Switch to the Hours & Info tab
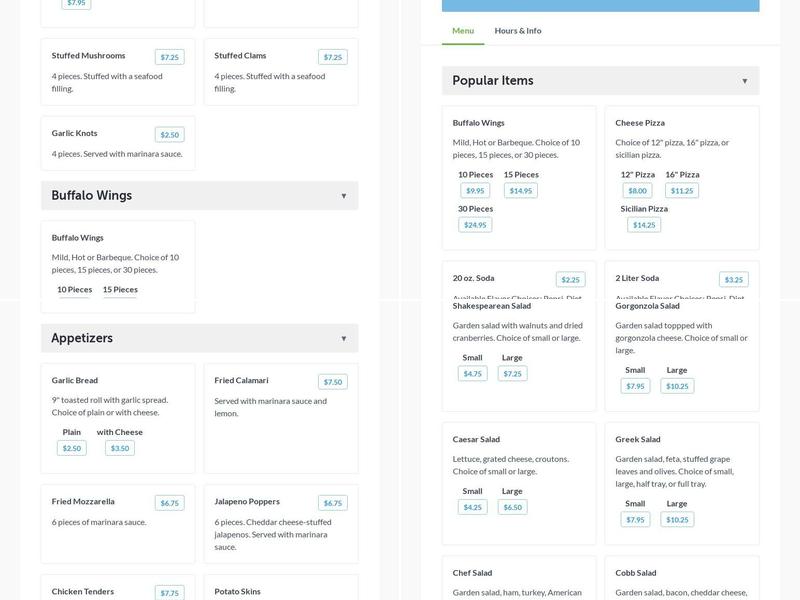800x600 pixels. coord(517,31)
